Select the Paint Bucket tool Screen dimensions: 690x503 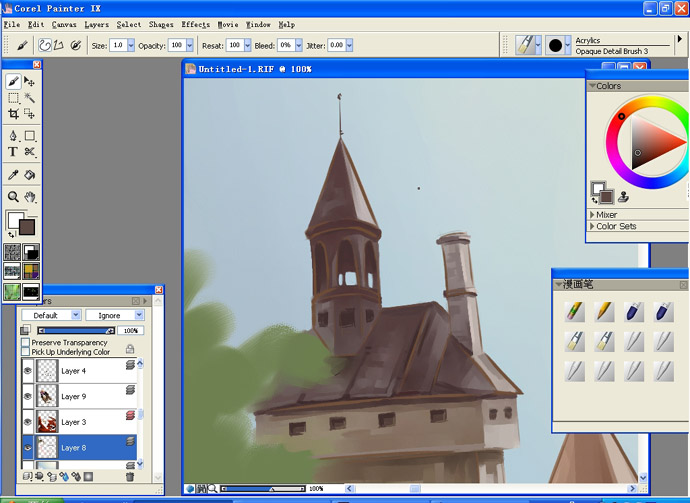point(29,175)
